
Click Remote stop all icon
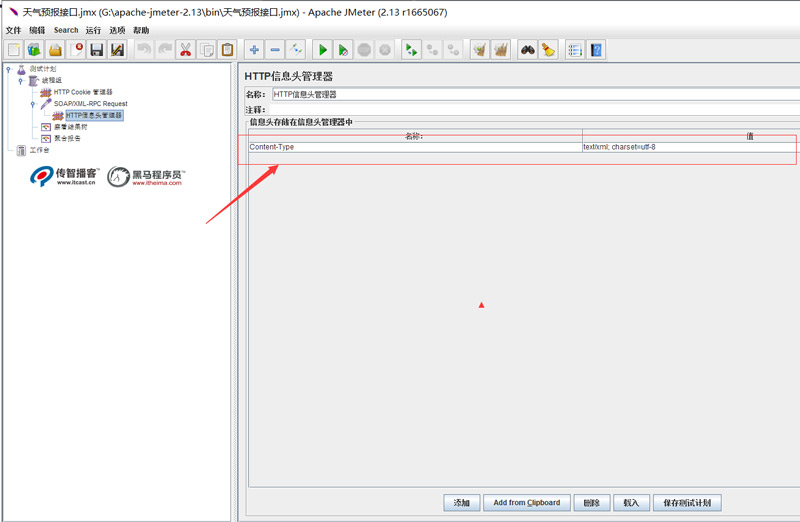click(432, 50)
